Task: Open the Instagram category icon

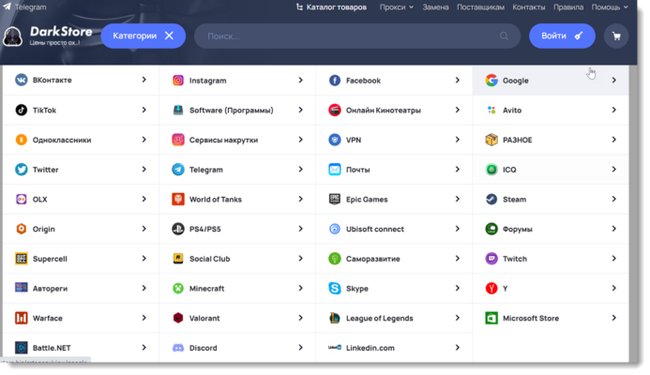Action: click(178, 80)
